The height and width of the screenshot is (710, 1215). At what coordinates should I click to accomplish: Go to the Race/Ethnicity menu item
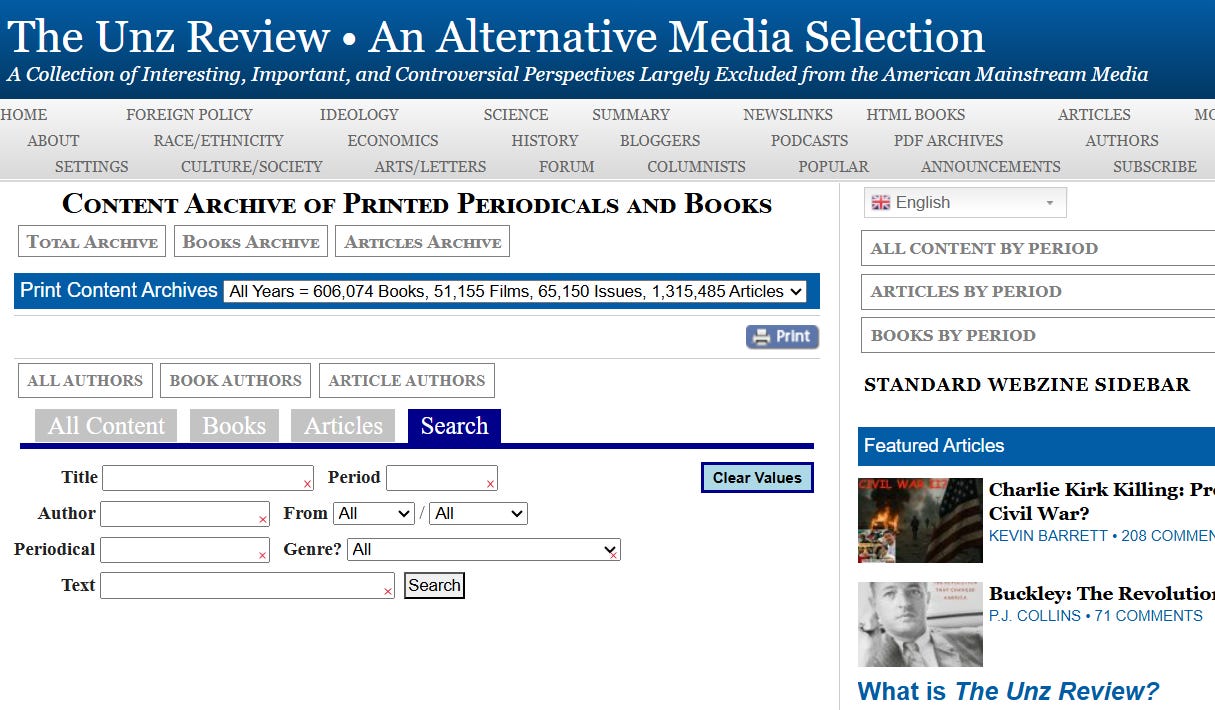[218, 141]
